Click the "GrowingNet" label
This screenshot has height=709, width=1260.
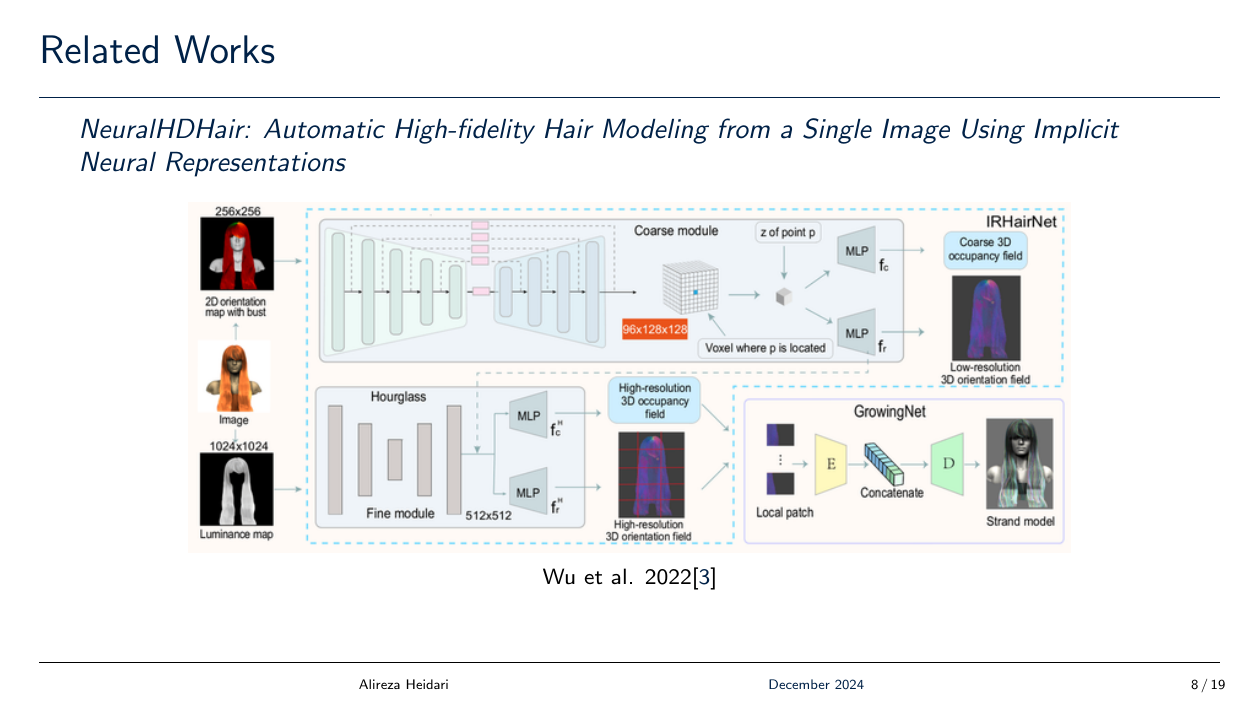(889, 412)
